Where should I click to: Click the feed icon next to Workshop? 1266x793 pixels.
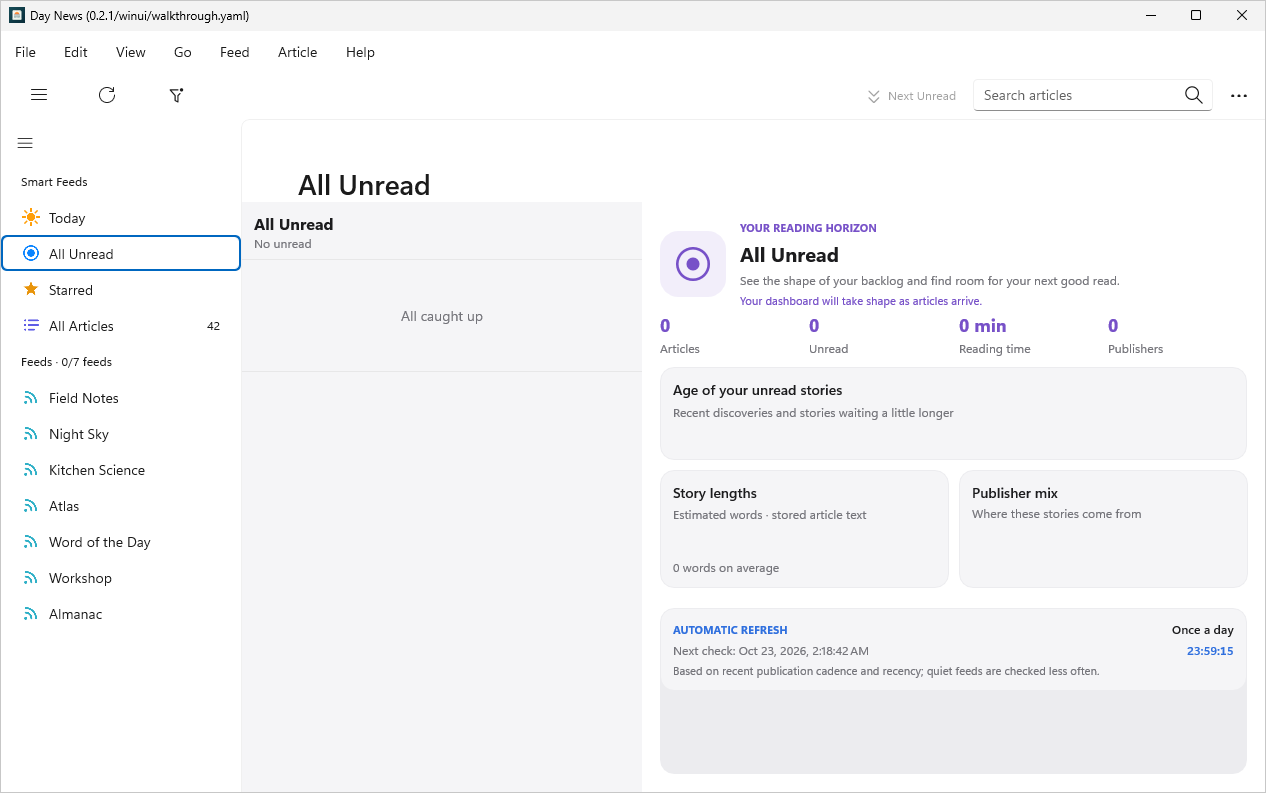coord(31,578)
